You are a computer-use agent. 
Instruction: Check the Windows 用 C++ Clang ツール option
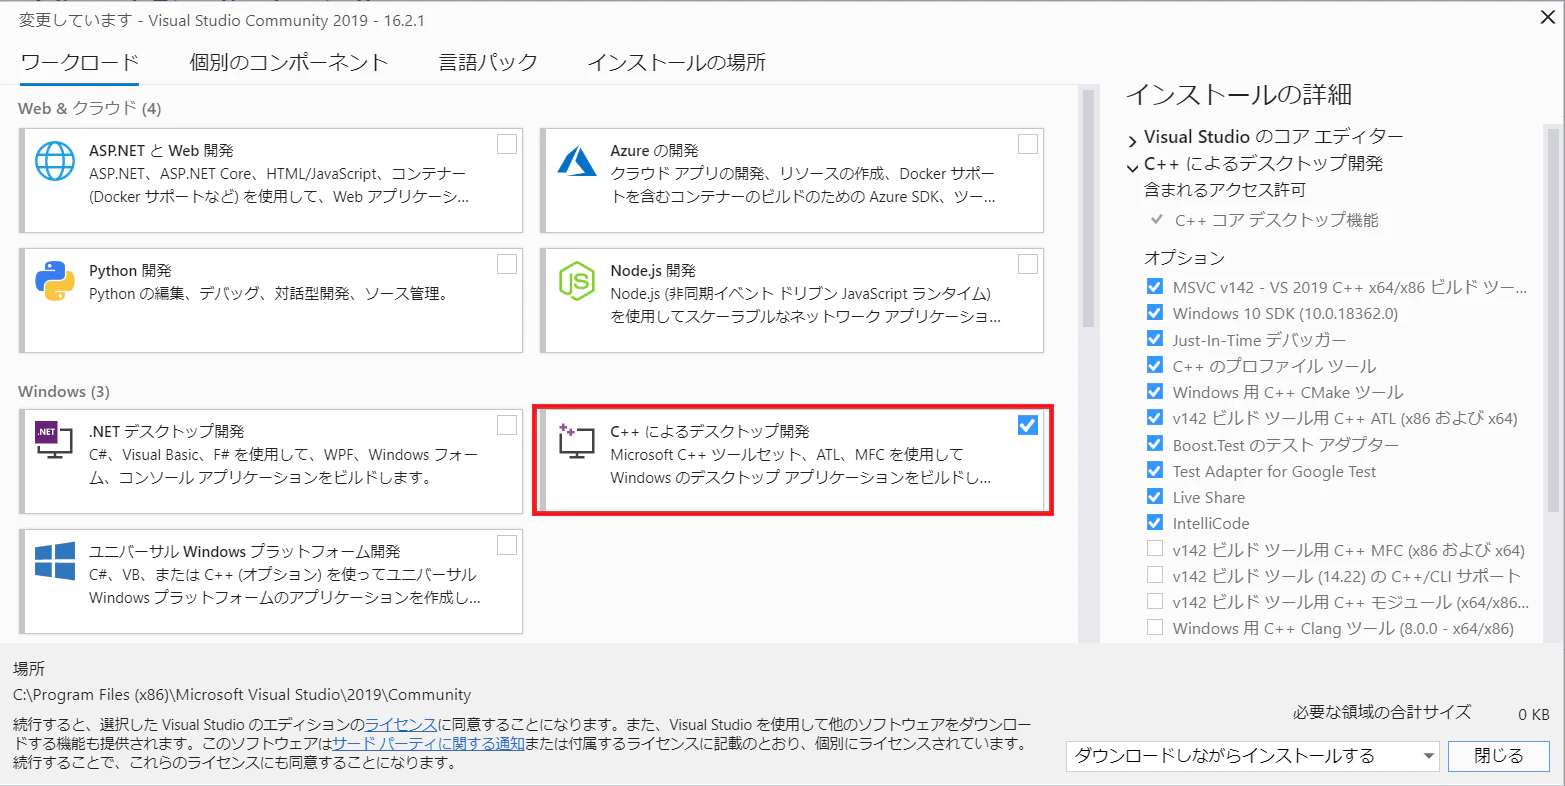pos(1155,628)
